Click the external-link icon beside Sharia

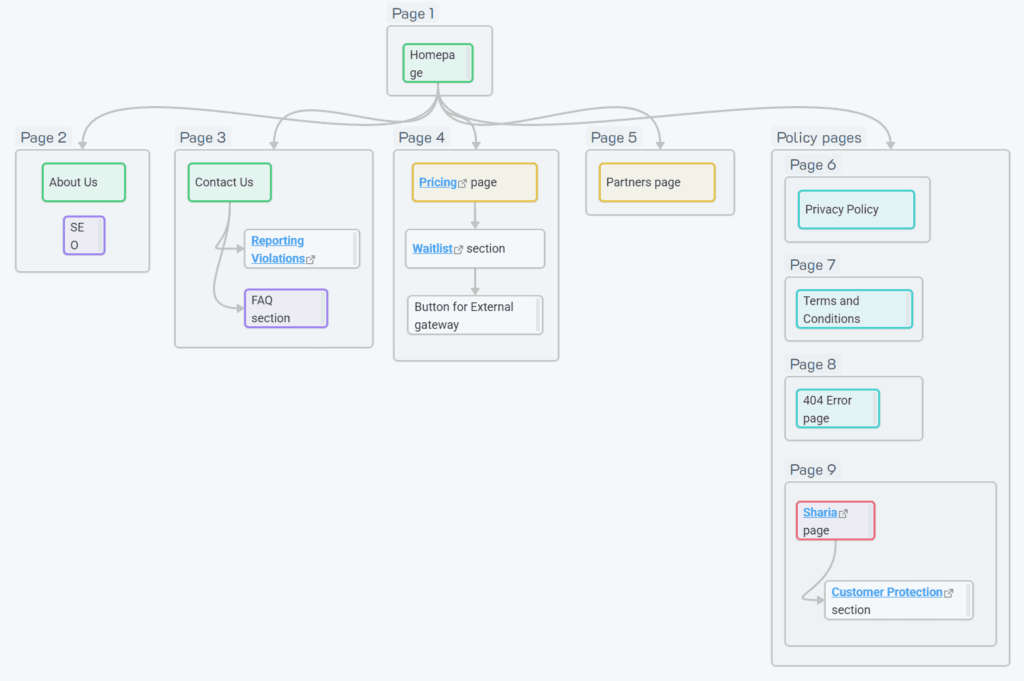843,513
